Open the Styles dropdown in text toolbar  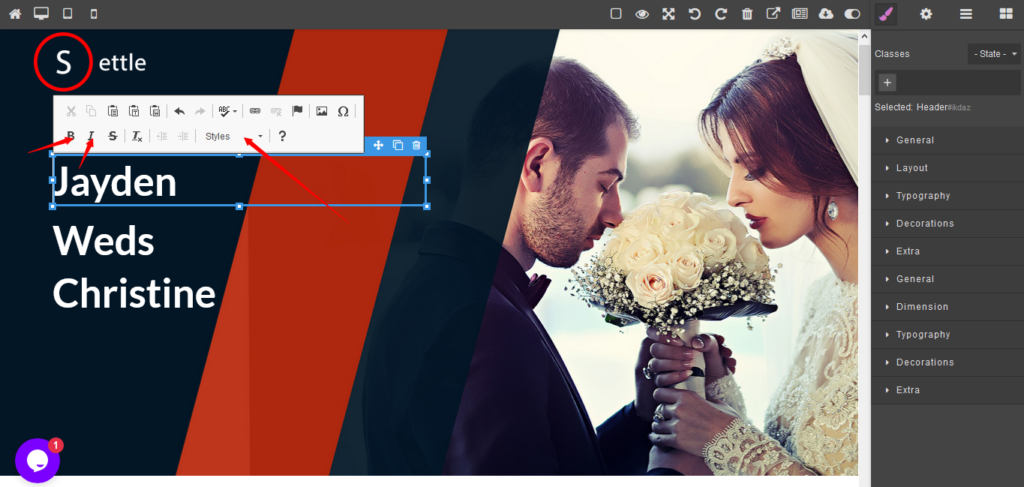(x=234, y=136)
